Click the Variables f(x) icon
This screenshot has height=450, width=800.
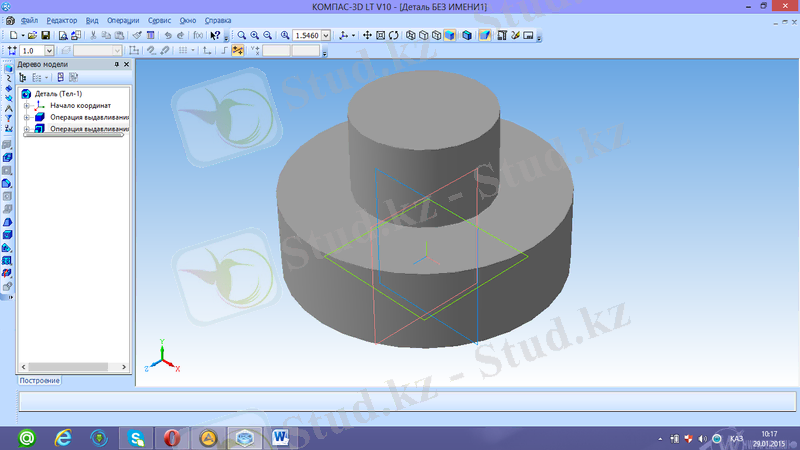197,35
